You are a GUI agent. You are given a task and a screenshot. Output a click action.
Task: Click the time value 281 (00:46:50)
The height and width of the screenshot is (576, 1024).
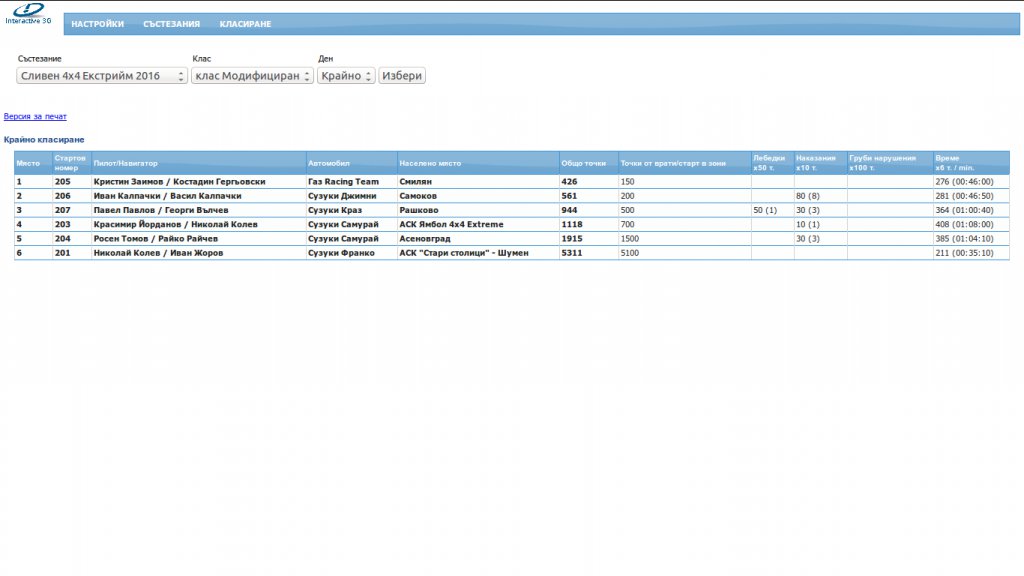964,196
